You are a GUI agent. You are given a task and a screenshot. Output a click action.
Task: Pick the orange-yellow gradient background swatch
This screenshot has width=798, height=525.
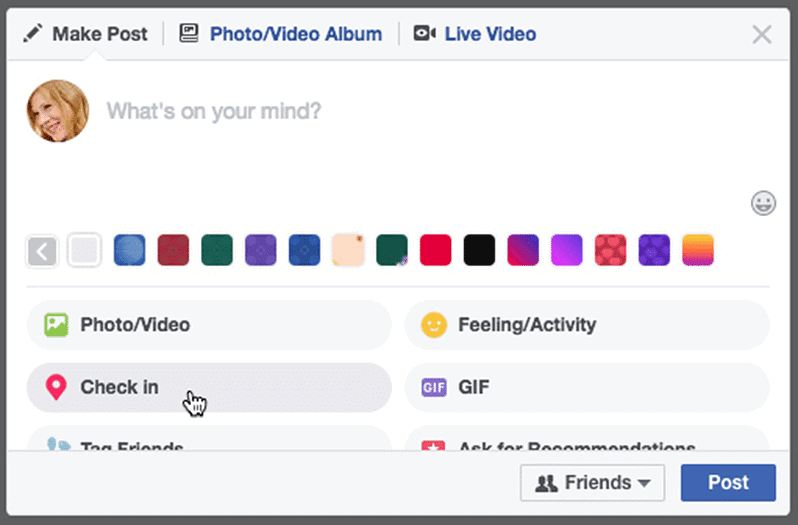click(698, 250)
